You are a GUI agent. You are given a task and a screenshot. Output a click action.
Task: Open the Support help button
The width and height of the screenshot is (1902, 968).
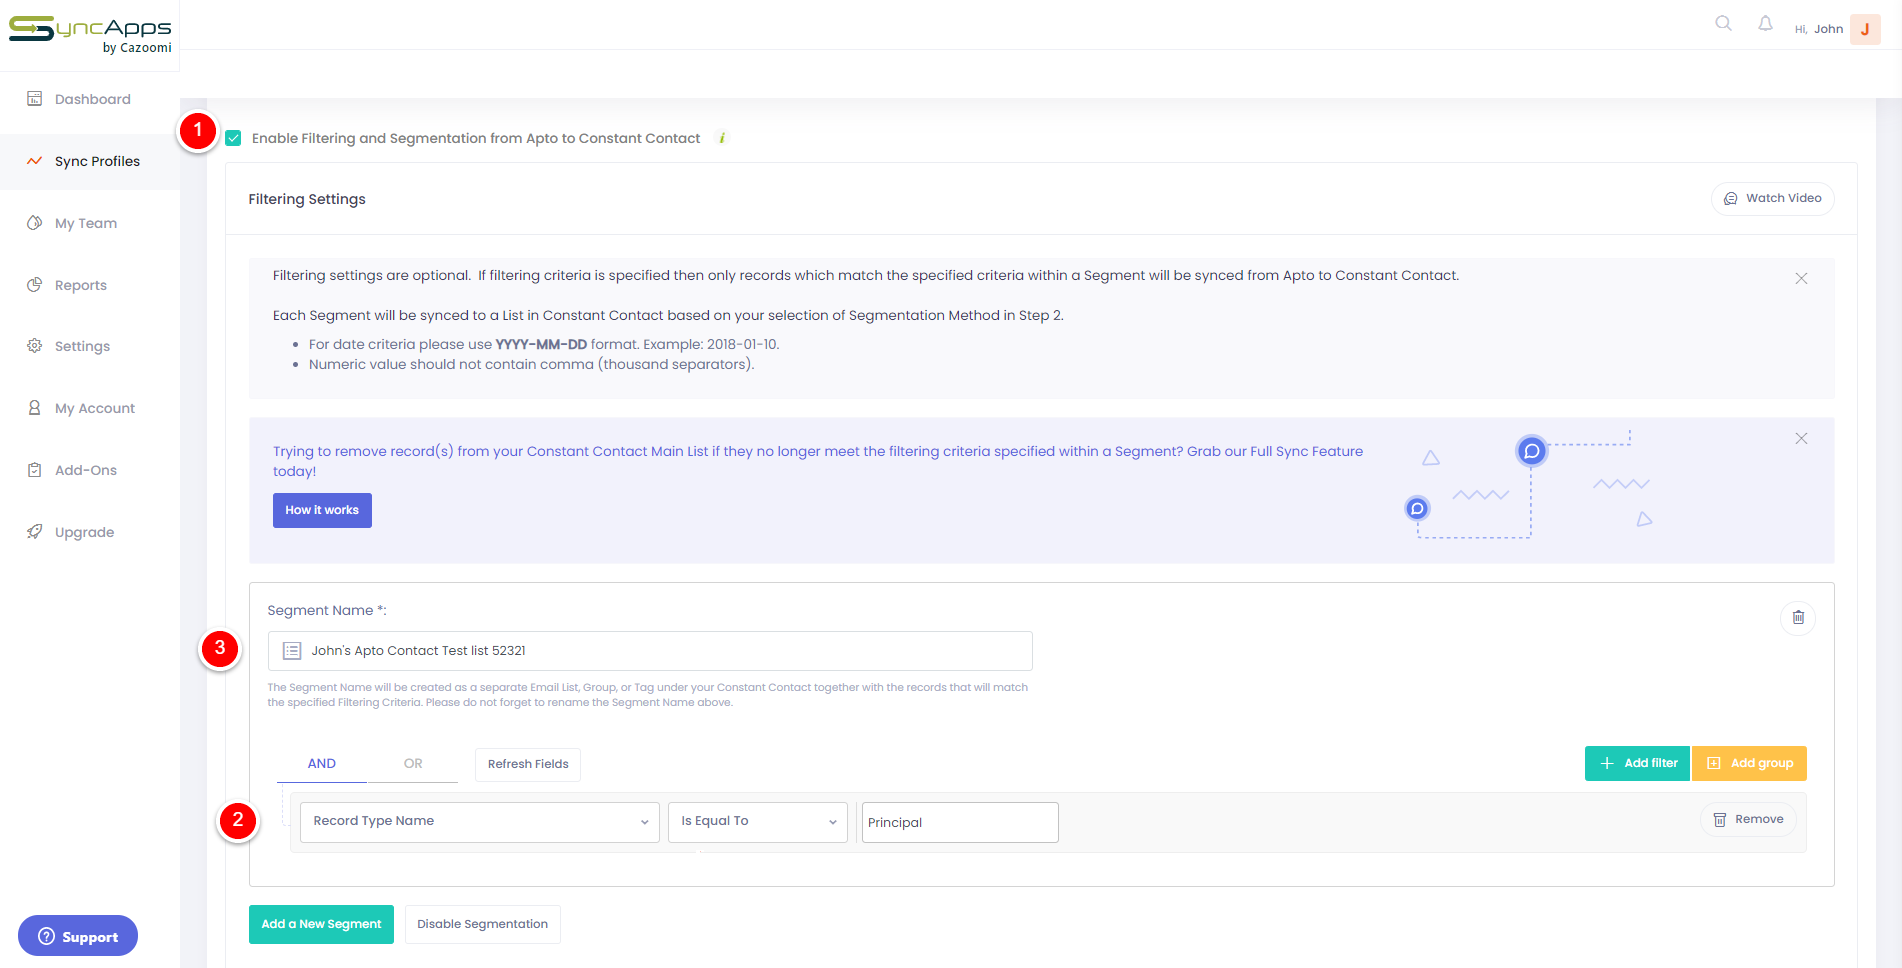pos(78,936)
